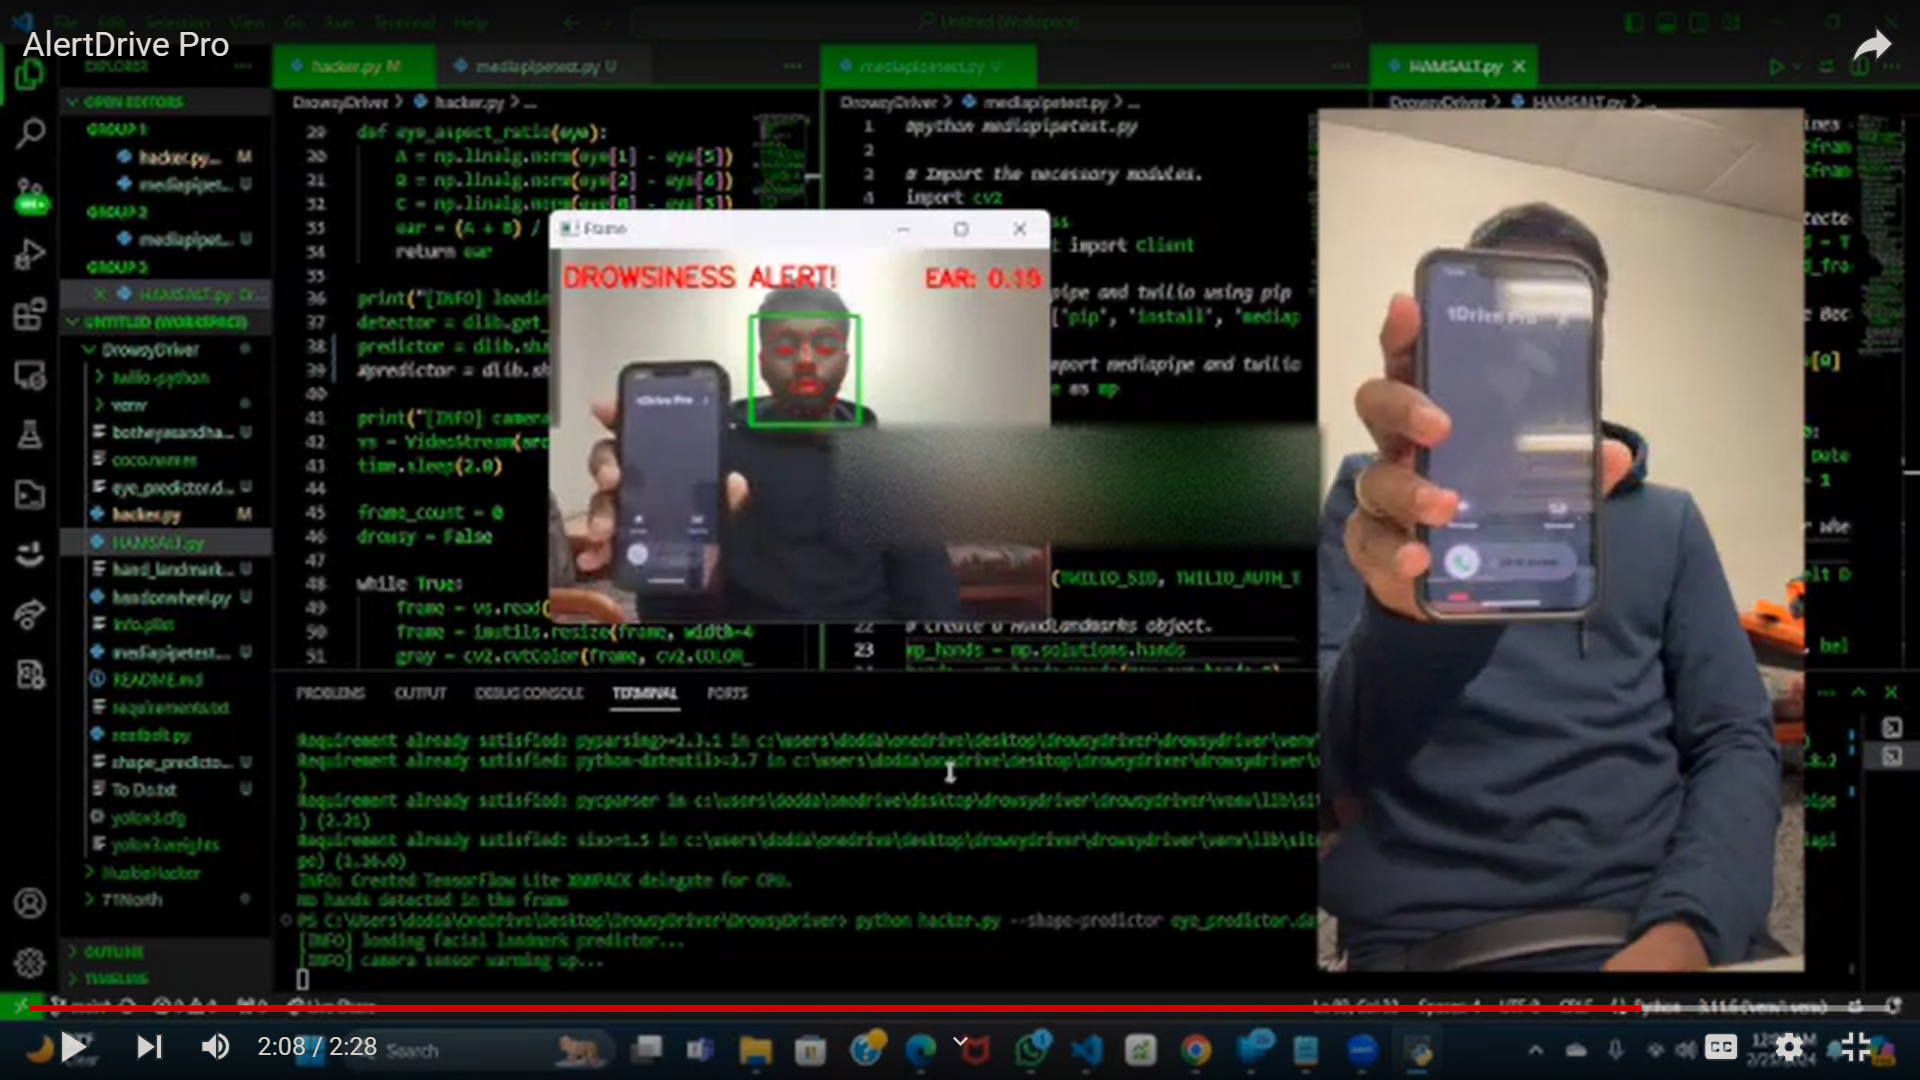
Task: Play the video
Action: pos(73,1047)
